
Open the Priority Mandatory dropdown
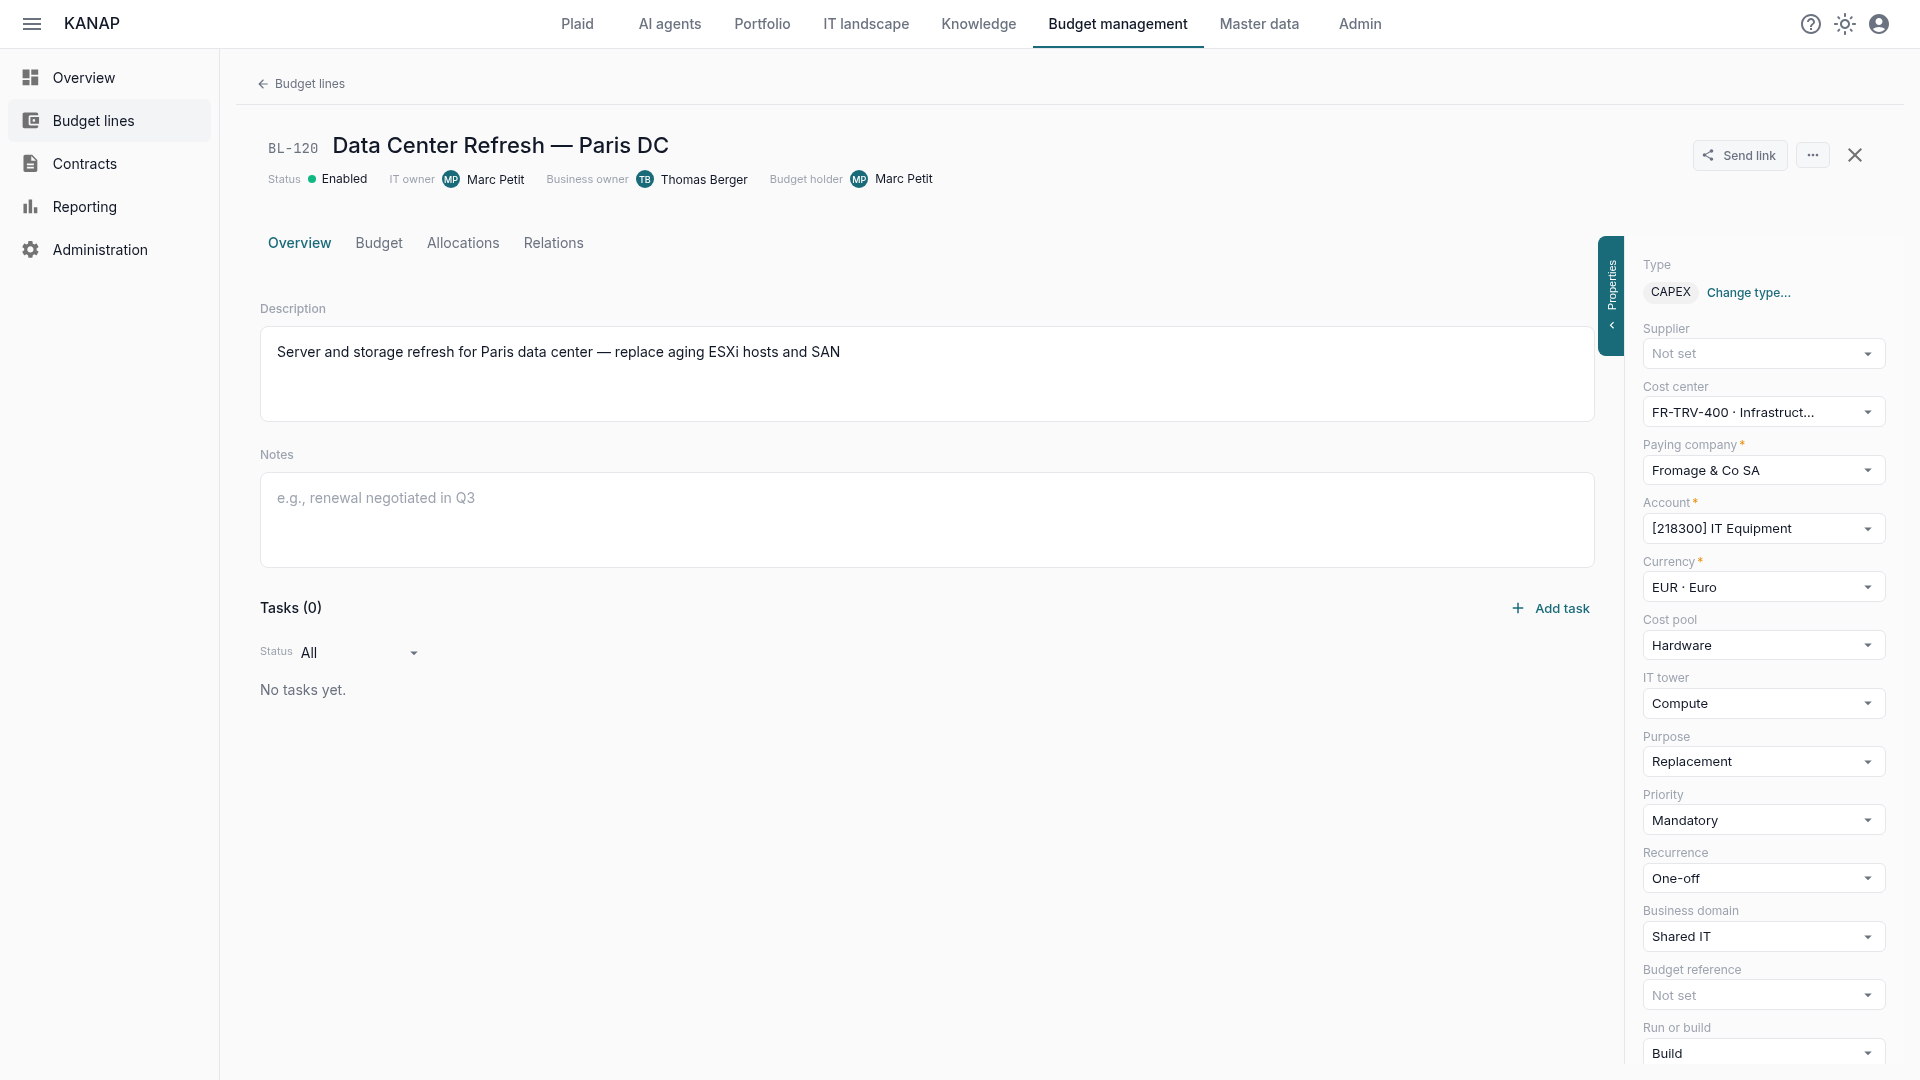(x=1764, y=820)
